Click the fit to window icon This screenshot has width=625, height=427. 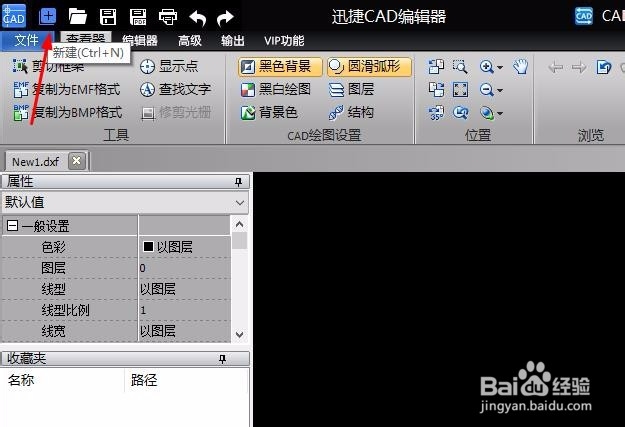460,90
